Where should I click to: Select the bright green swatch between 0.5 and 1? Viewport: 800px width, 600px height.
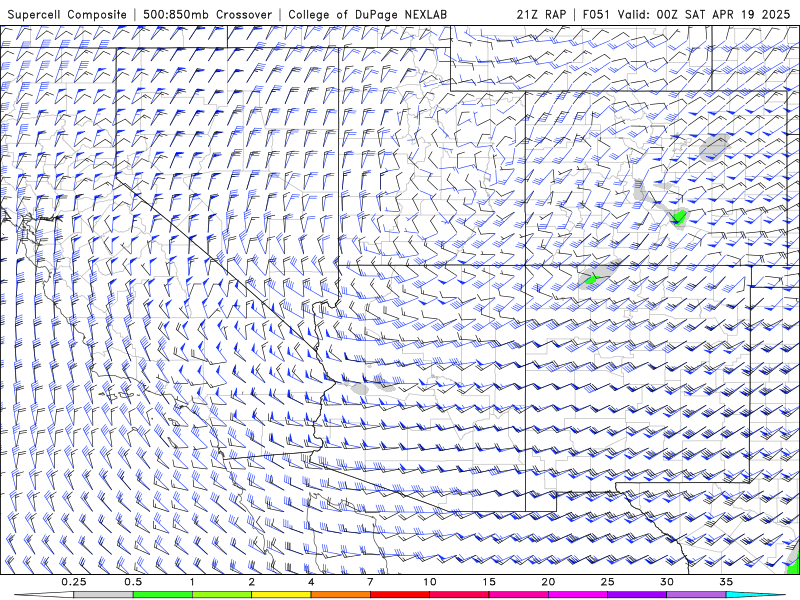point(162,595)
